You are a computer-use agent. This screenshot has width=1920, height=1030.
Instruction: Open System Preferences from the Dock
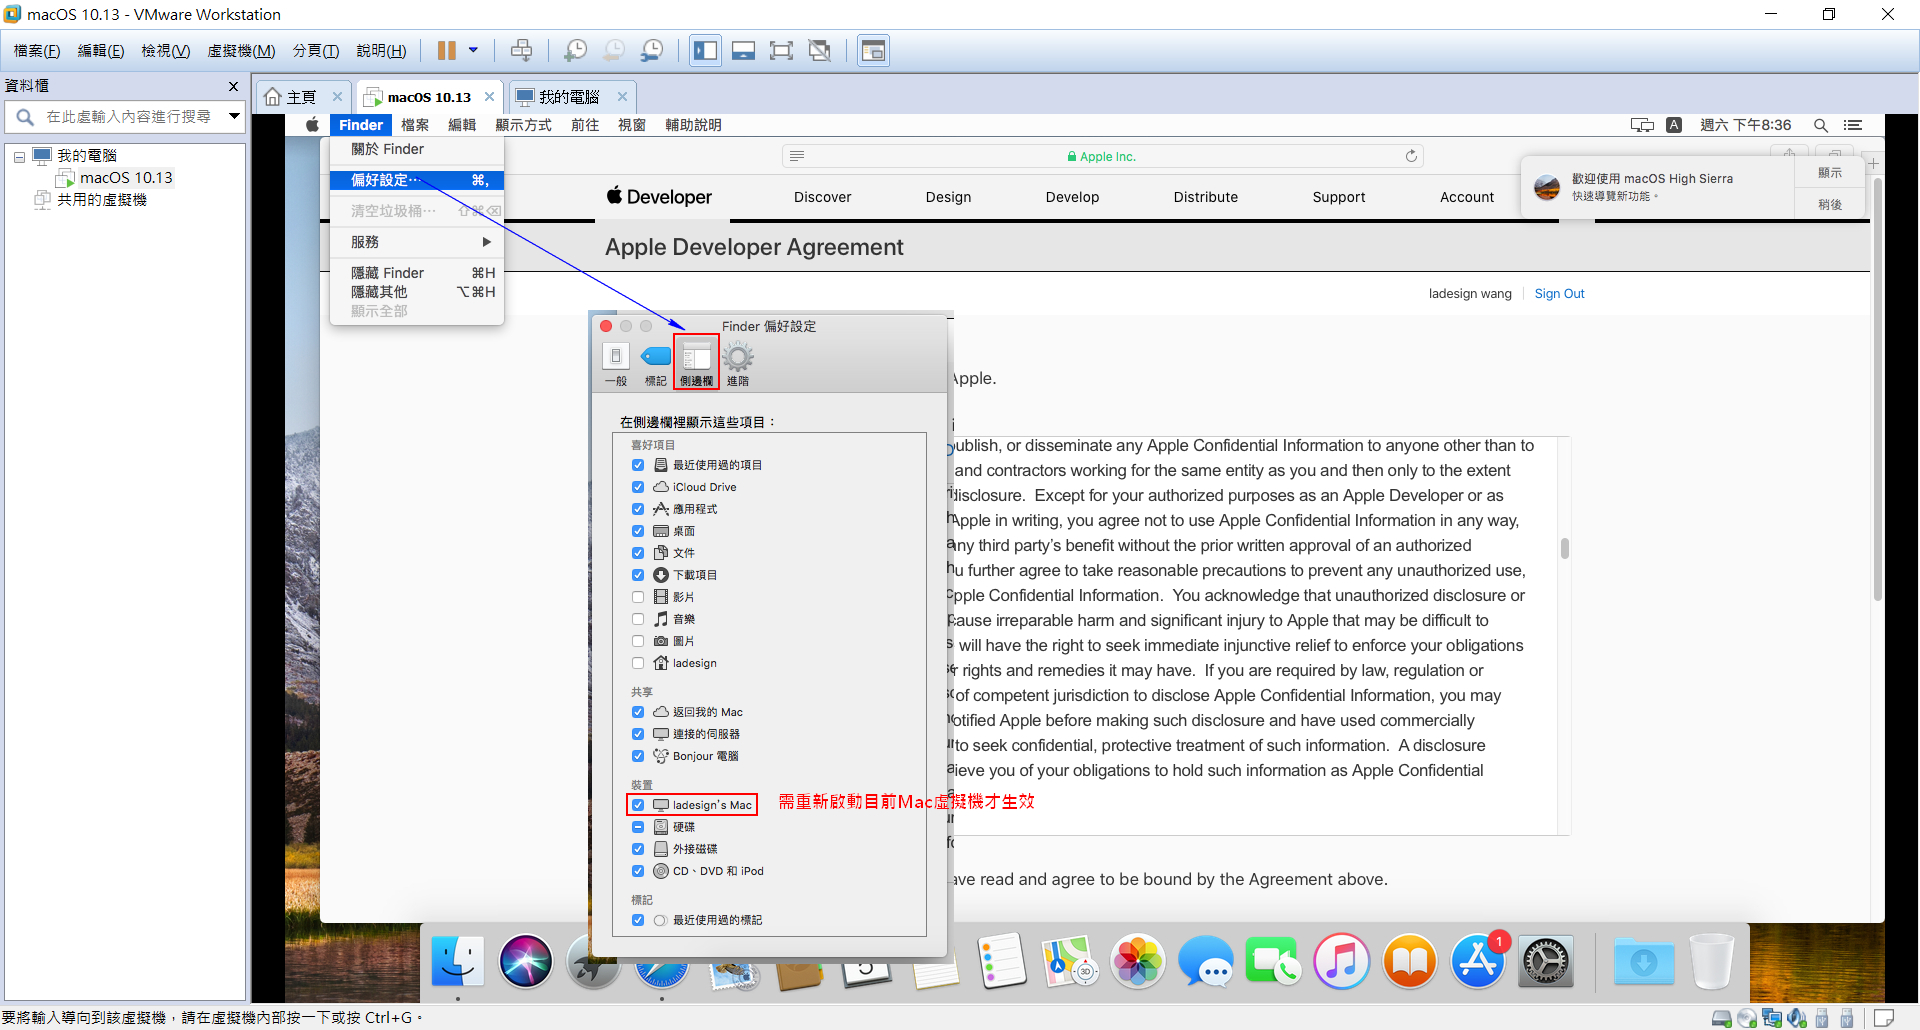tap(1545, 961)
